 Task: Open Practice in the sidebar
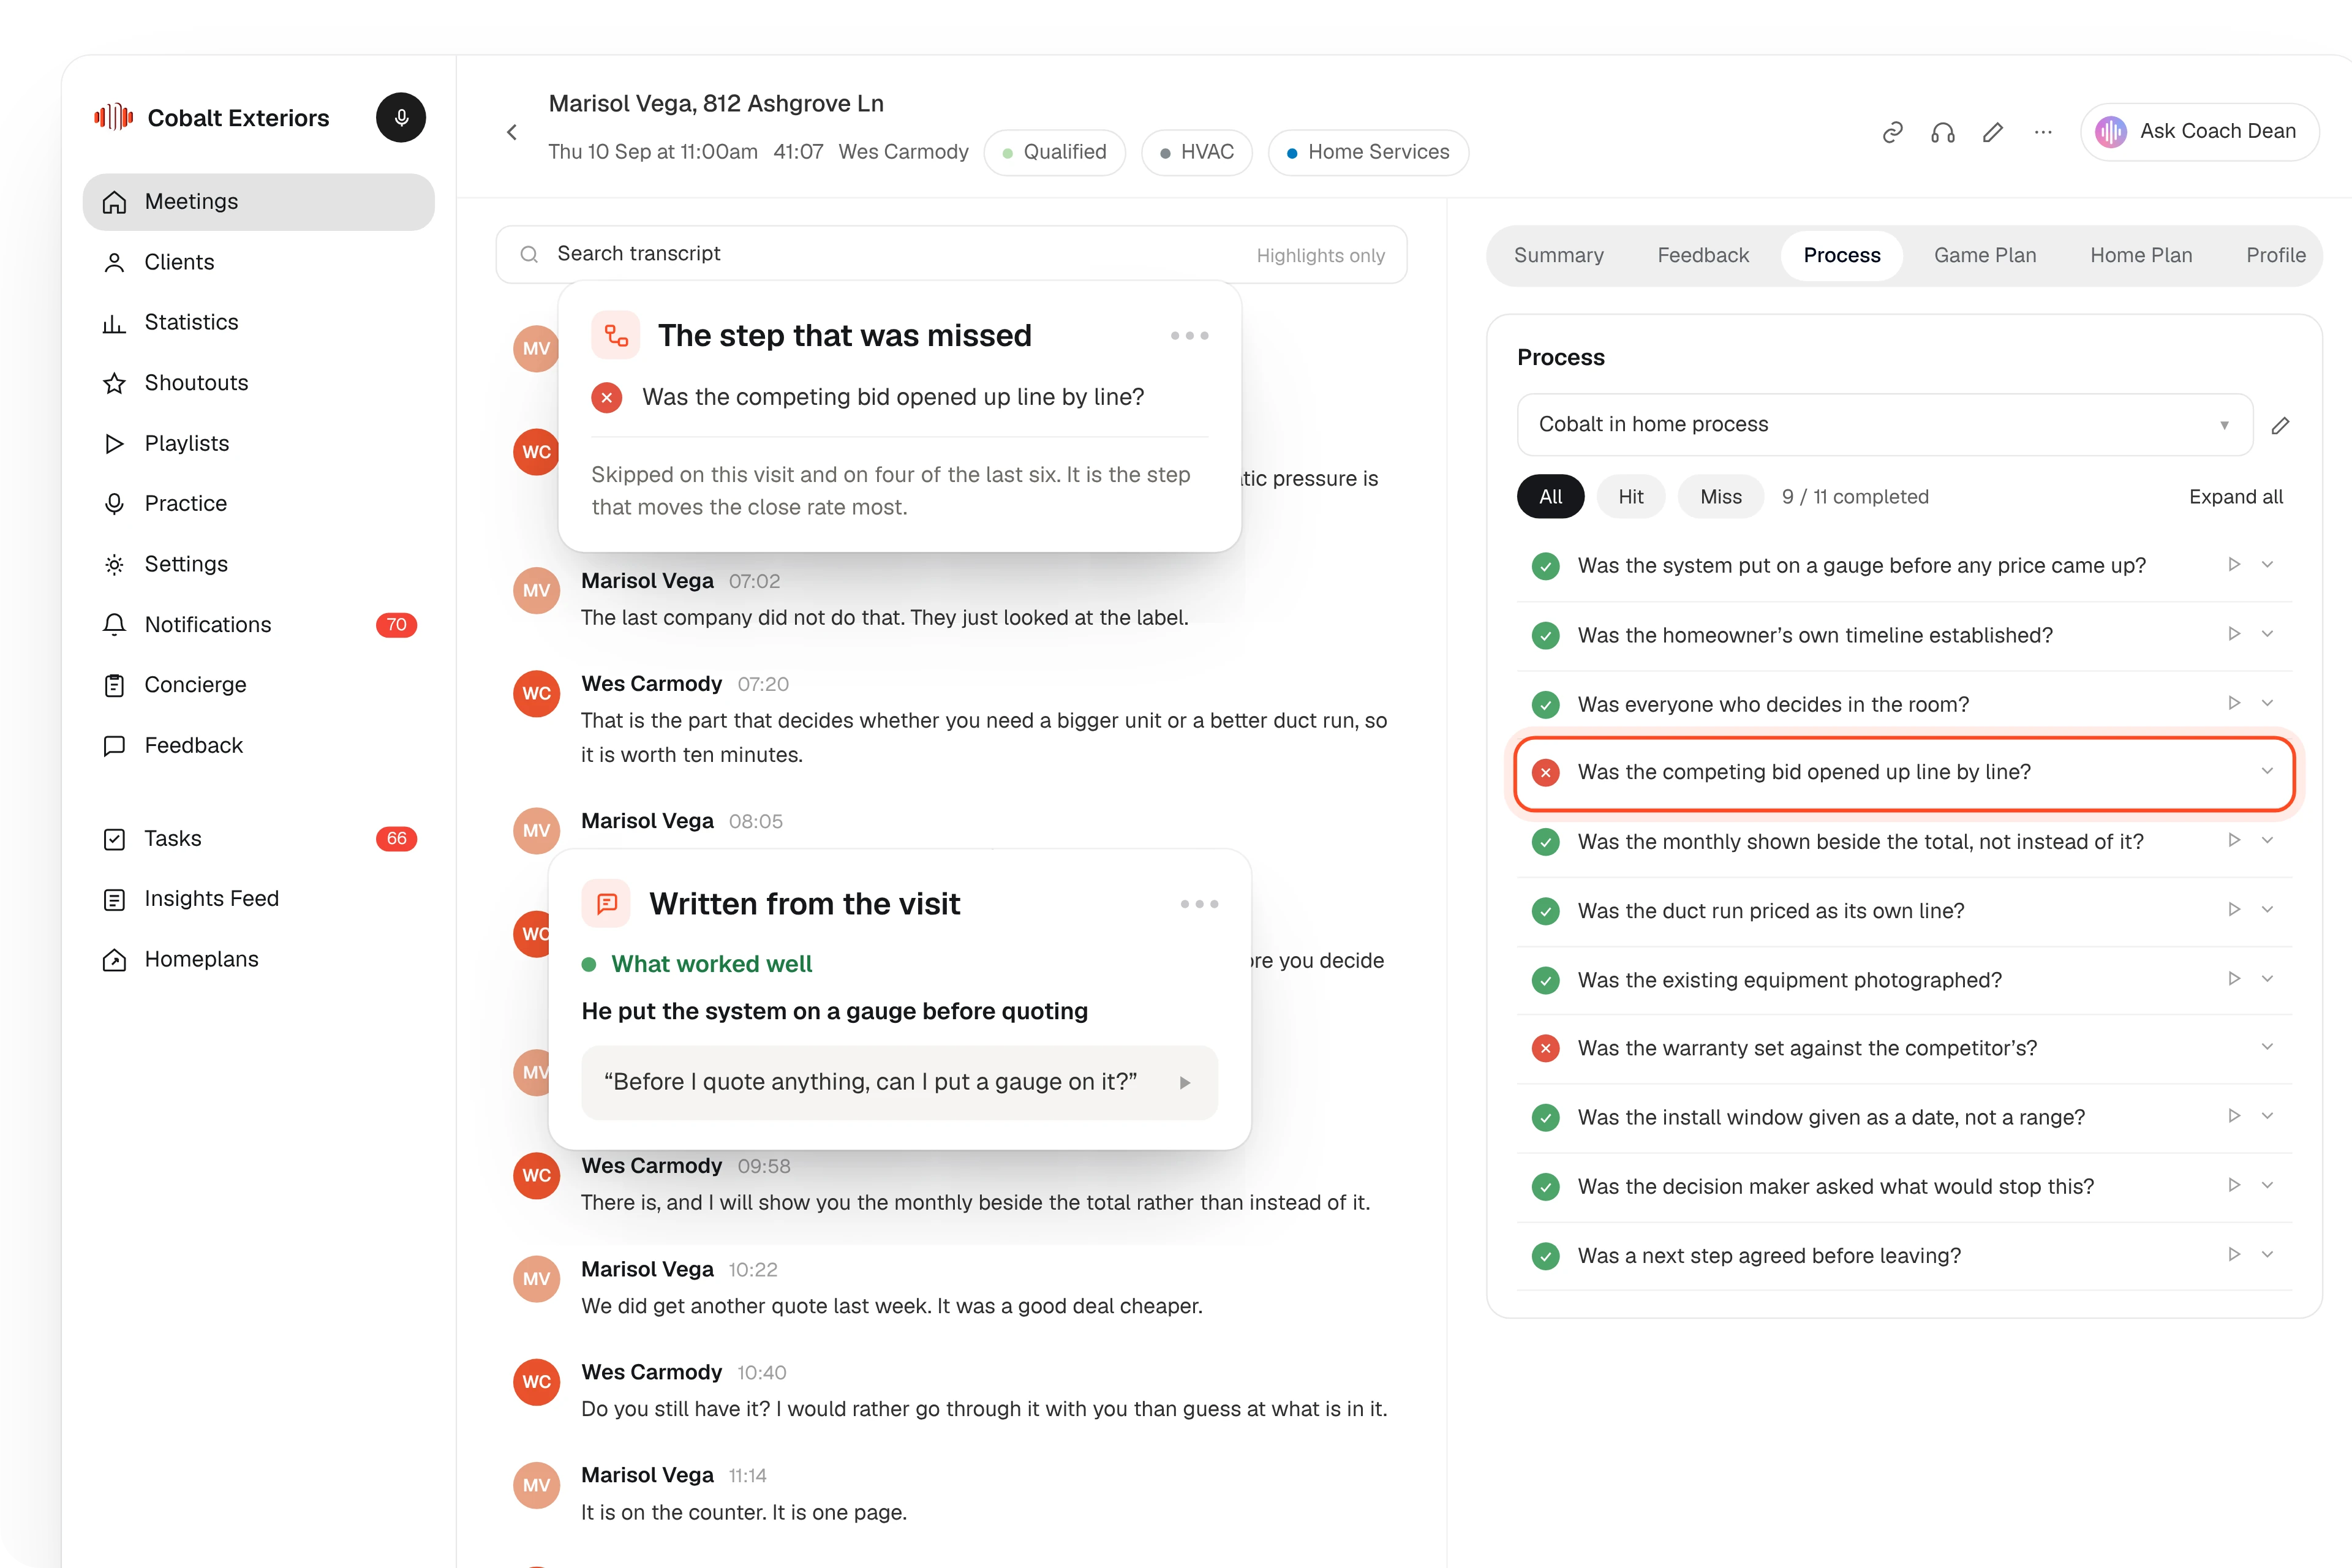tap(258, 504)
